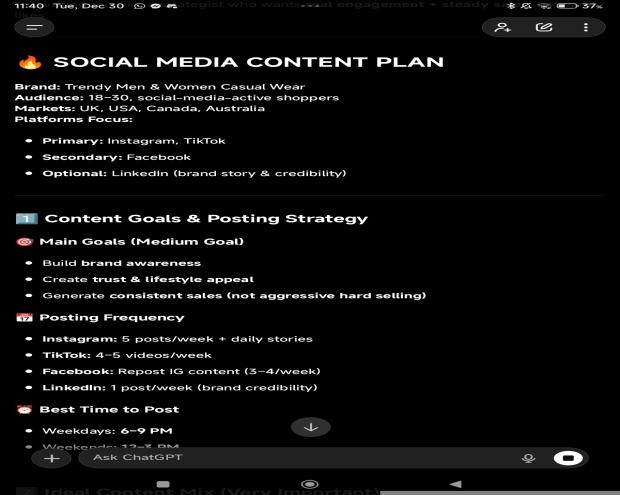The height and width of the screenshot is (495, 620).
Task: Tap the scroll-to-bottom arrow button
Action: point(311,427)
